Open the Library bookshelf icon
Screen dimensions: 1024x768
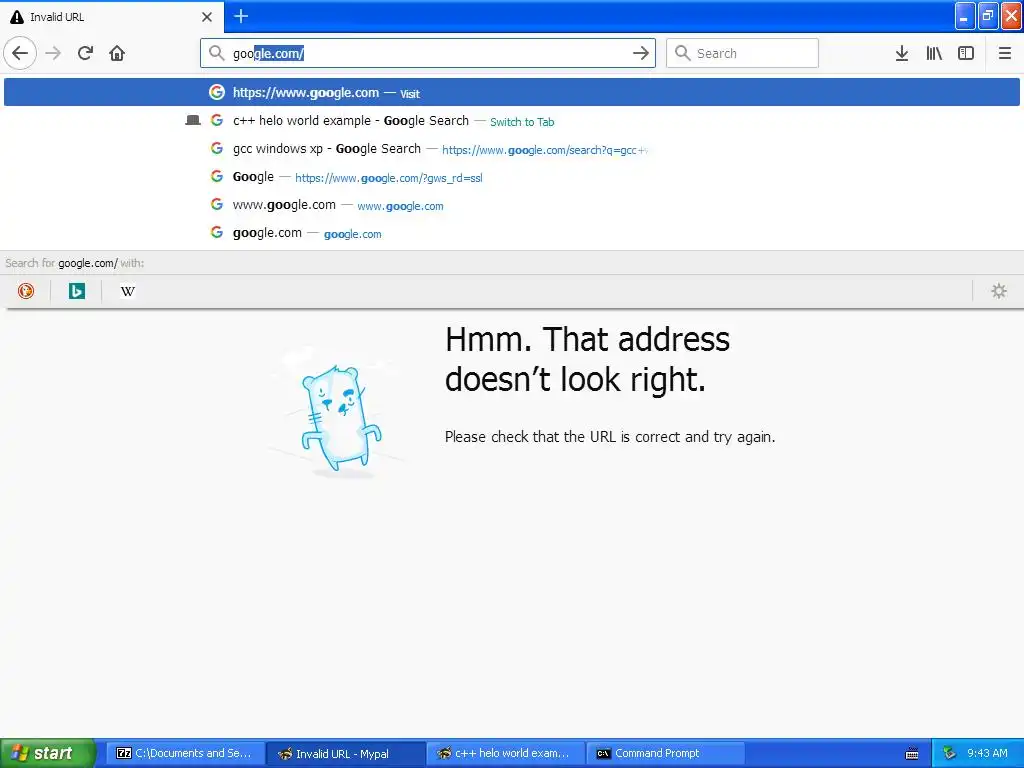click(x=934, y=53)
